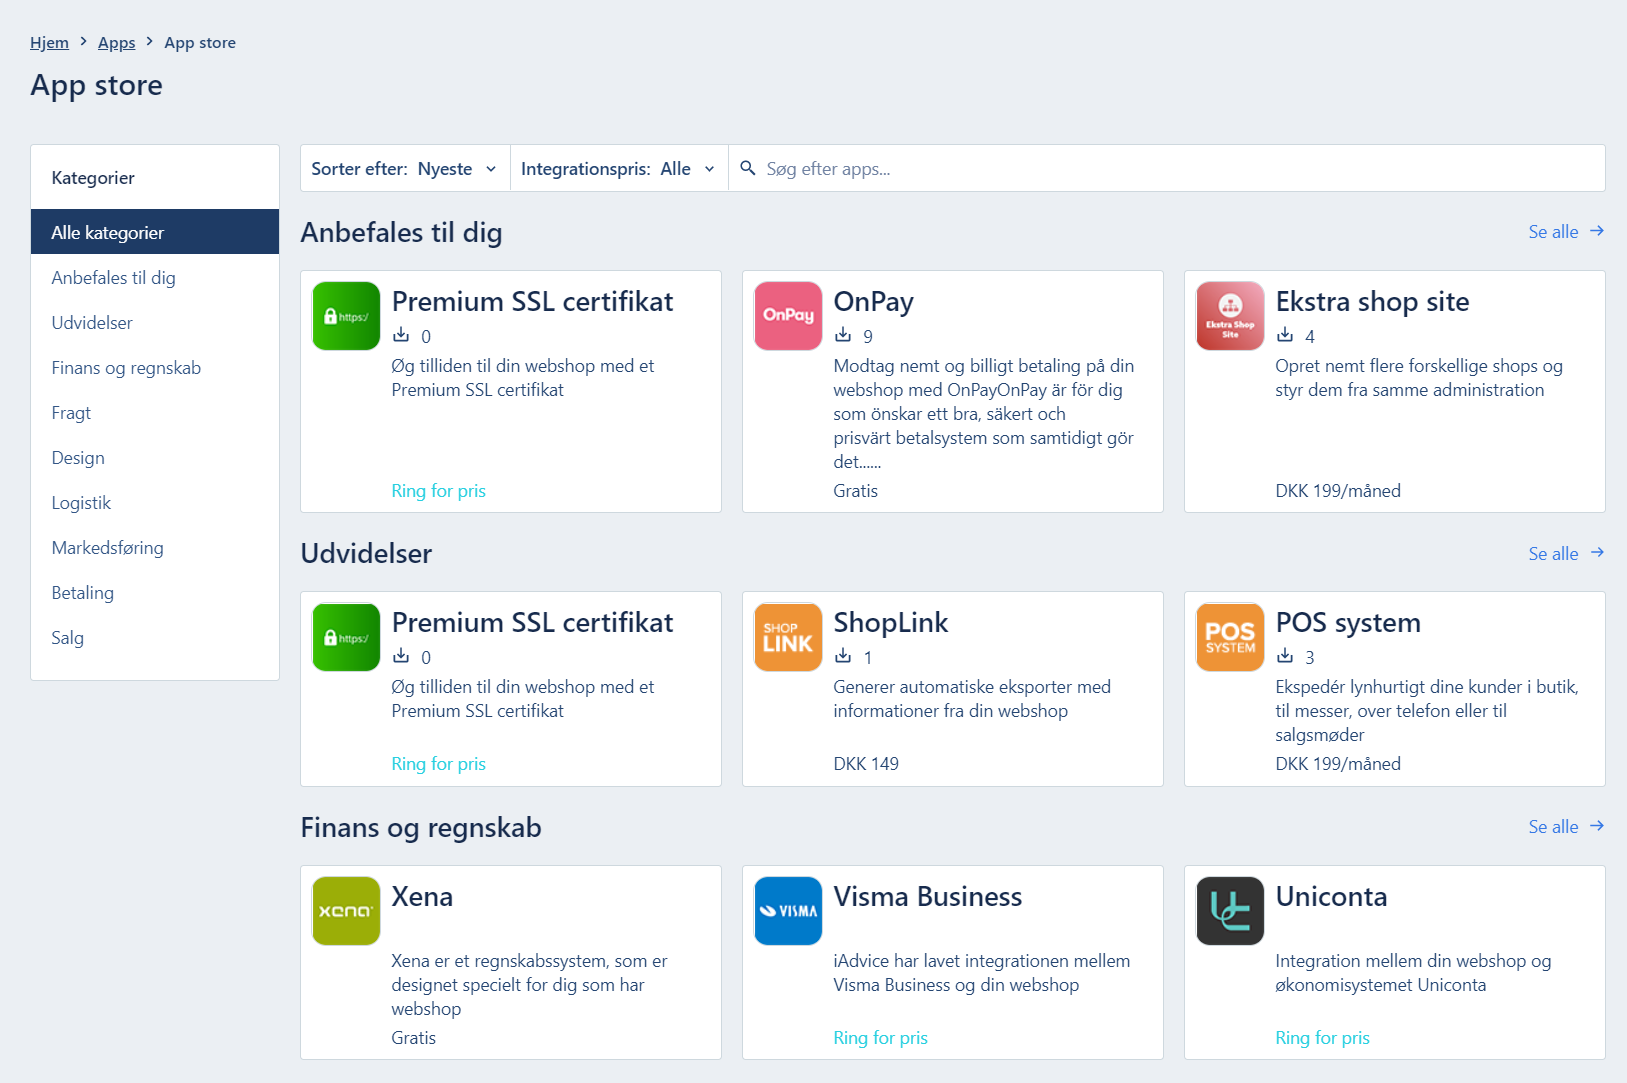Image resolution: width=1627 pixels, height=1083 pixels.
Task: Open the OnPay app title
Action: pyautogui.click(x=873, y=301)
